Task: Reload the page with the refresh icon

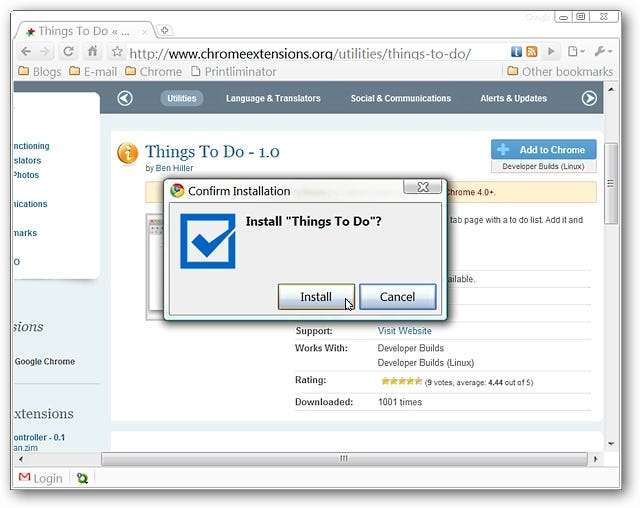Action: point(68,51)
